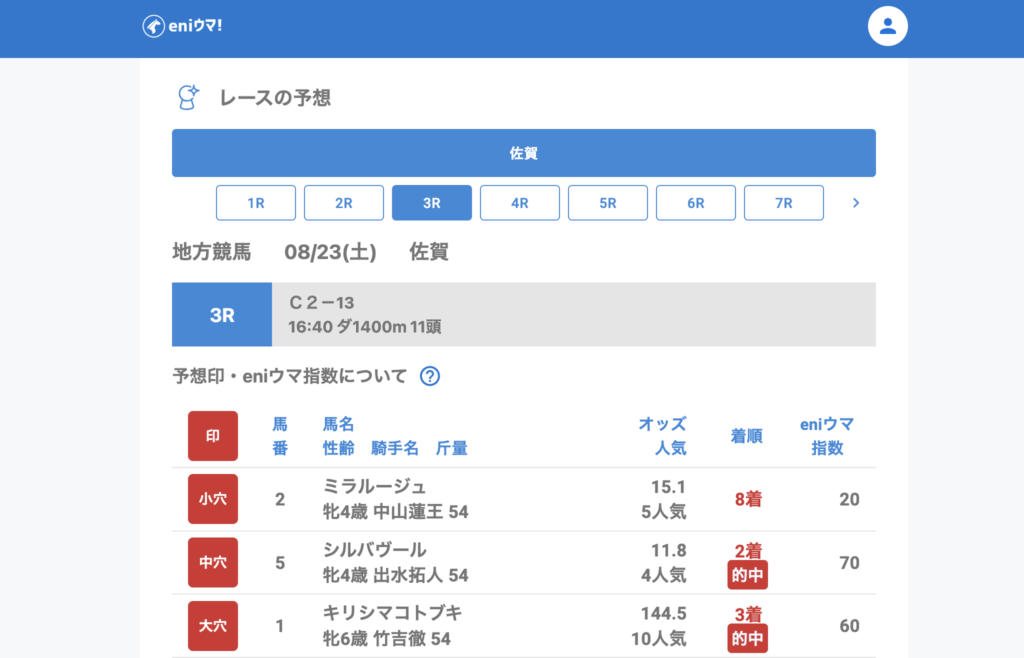Click the 中穴 mark badge

click(x=213, y=562)
